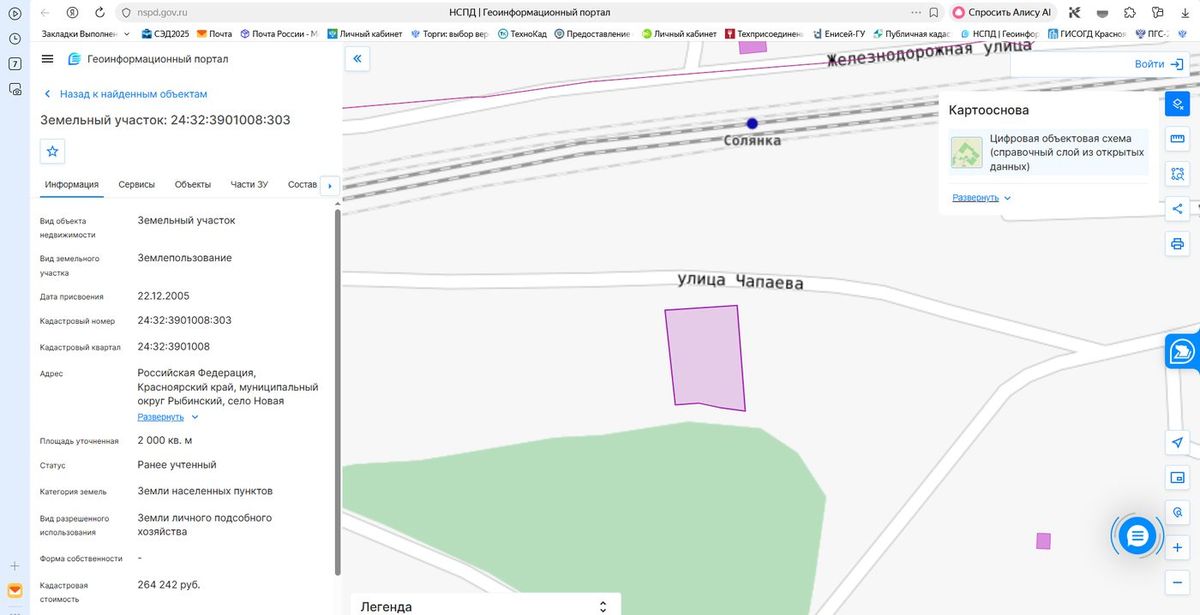1200x615 pixels.
Task: Switch to the Сервисы tab
Action: point(136,185)
